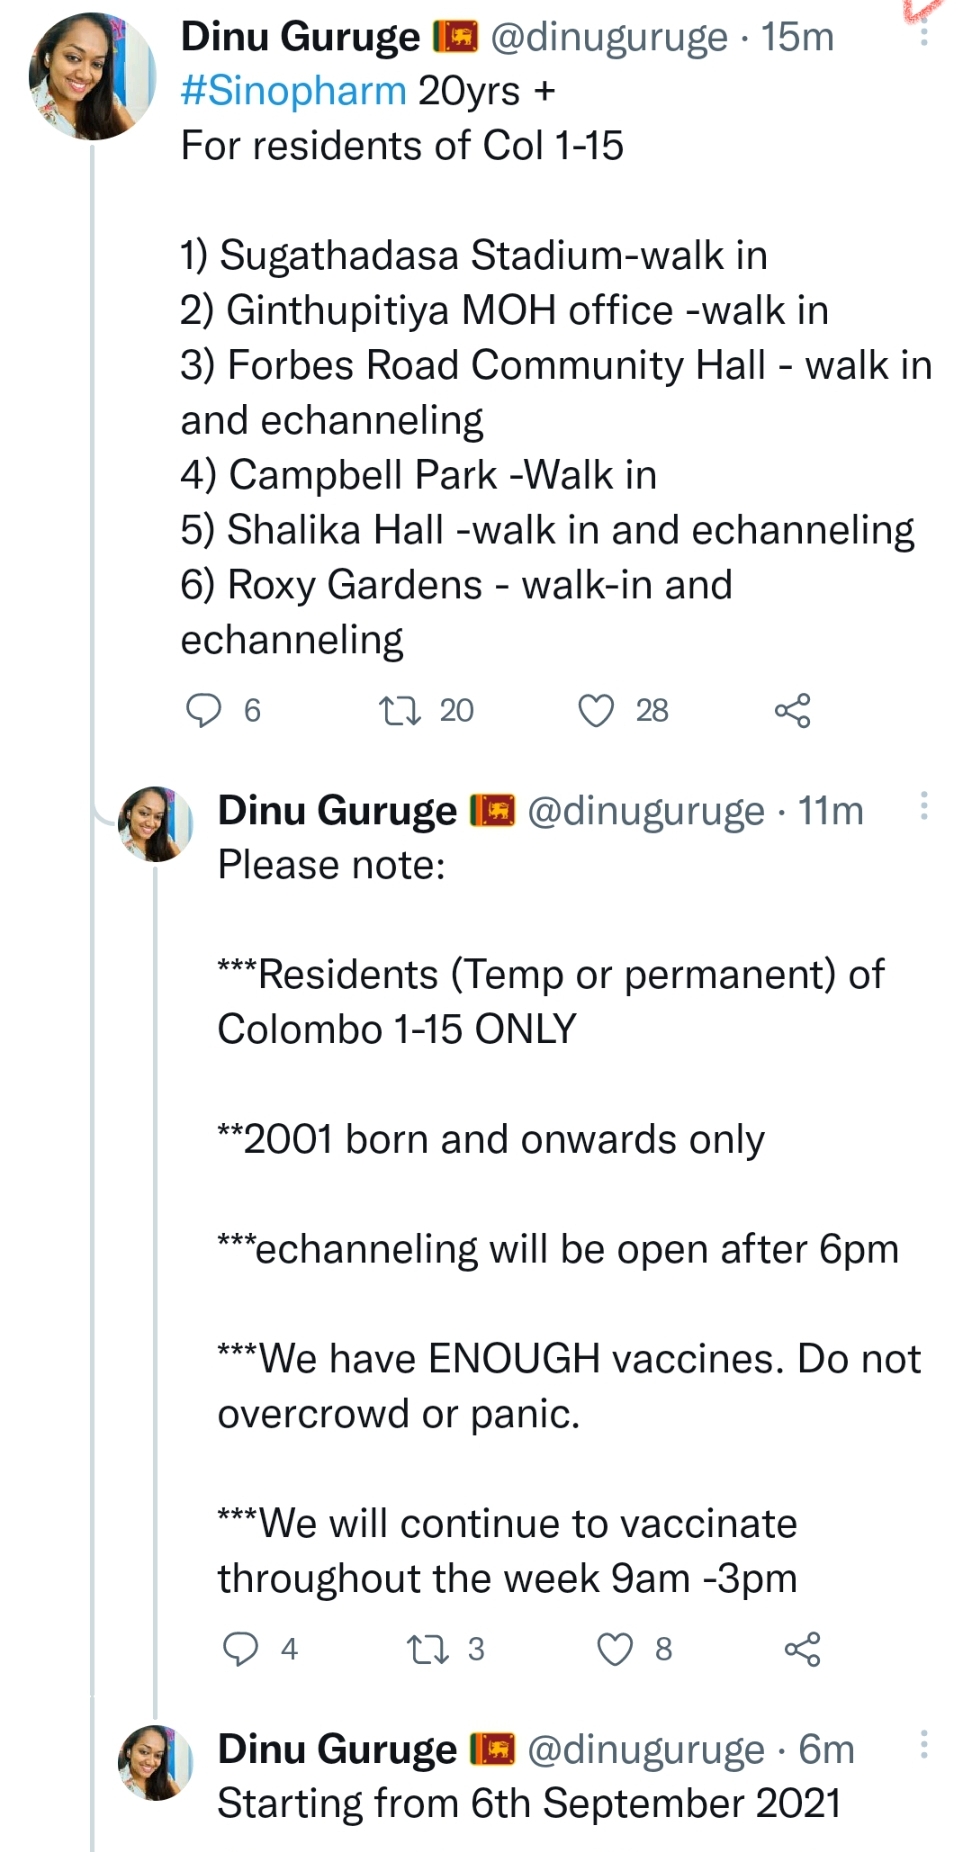This screenshot has height=1852, width=971.
Task: Tap avatar on the 'Please note' tweet
Action: (155, 824)
